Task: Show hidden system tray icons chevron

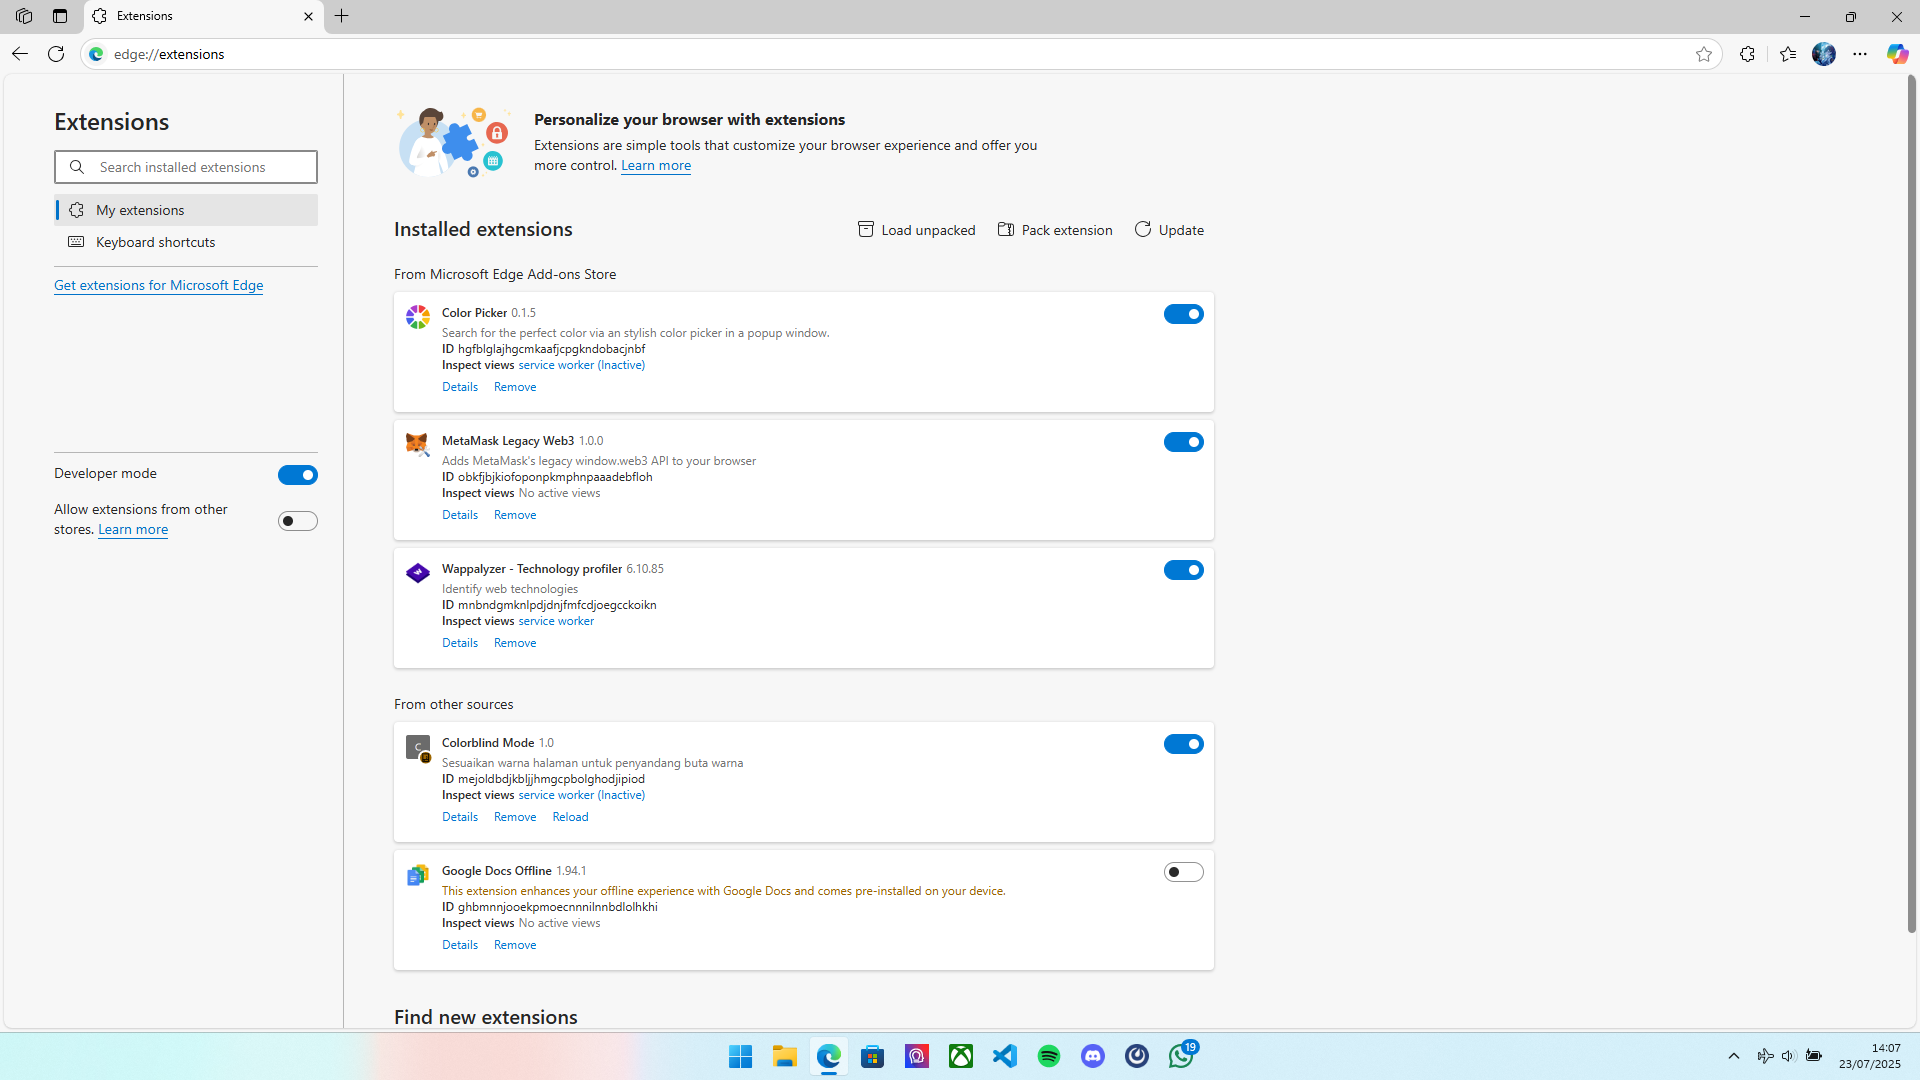Action: click(x=1734, y=1056)
